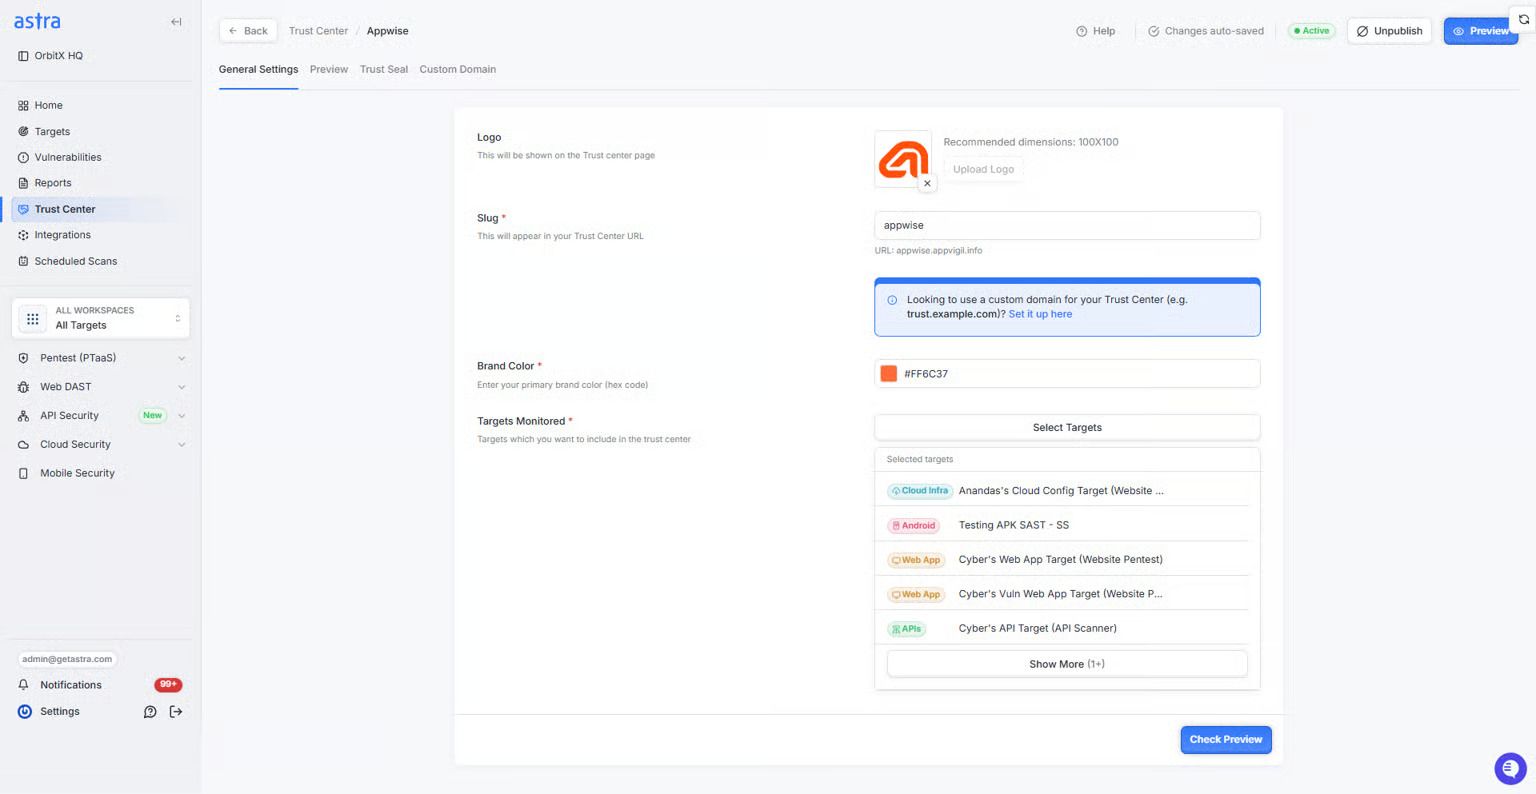Click the Notifications bell icon
This screenshot has width=1536, height=794.
(24, 685)
